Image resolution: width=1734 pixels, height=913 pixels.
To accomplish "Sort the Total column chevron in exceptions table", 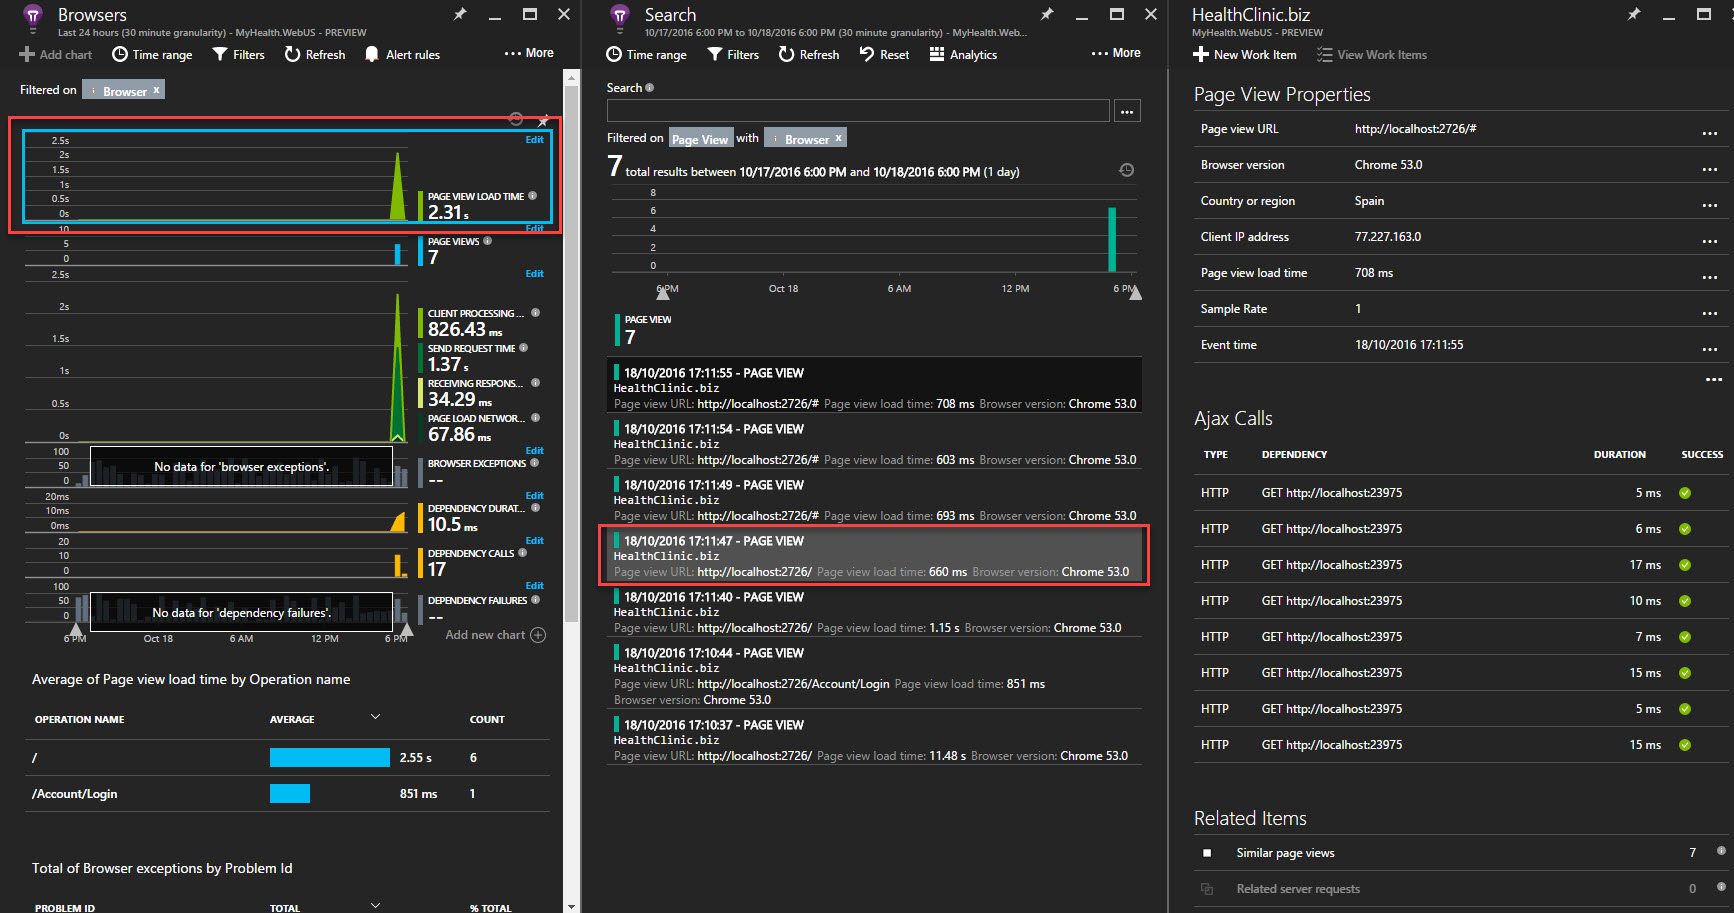I will pyautogui.click(x=376, y=906).
